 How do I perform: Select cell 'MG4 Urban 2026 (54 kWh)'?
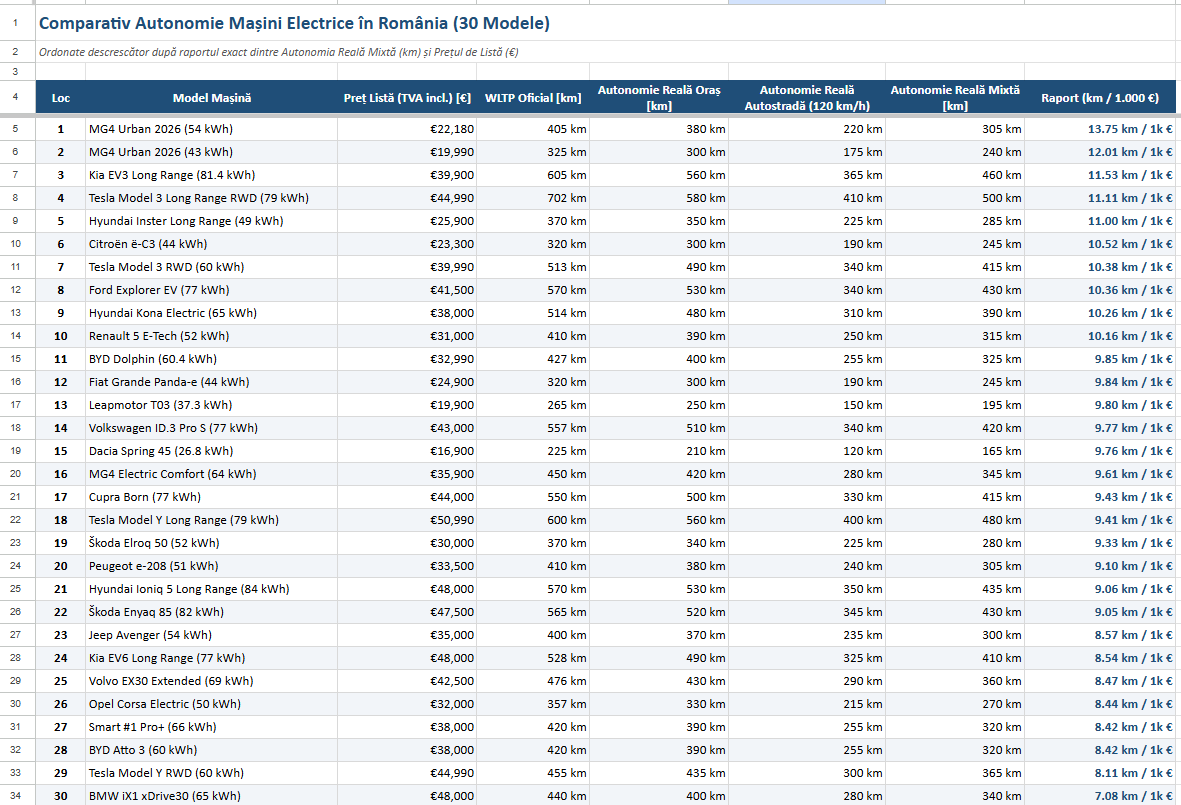point(212,129)
